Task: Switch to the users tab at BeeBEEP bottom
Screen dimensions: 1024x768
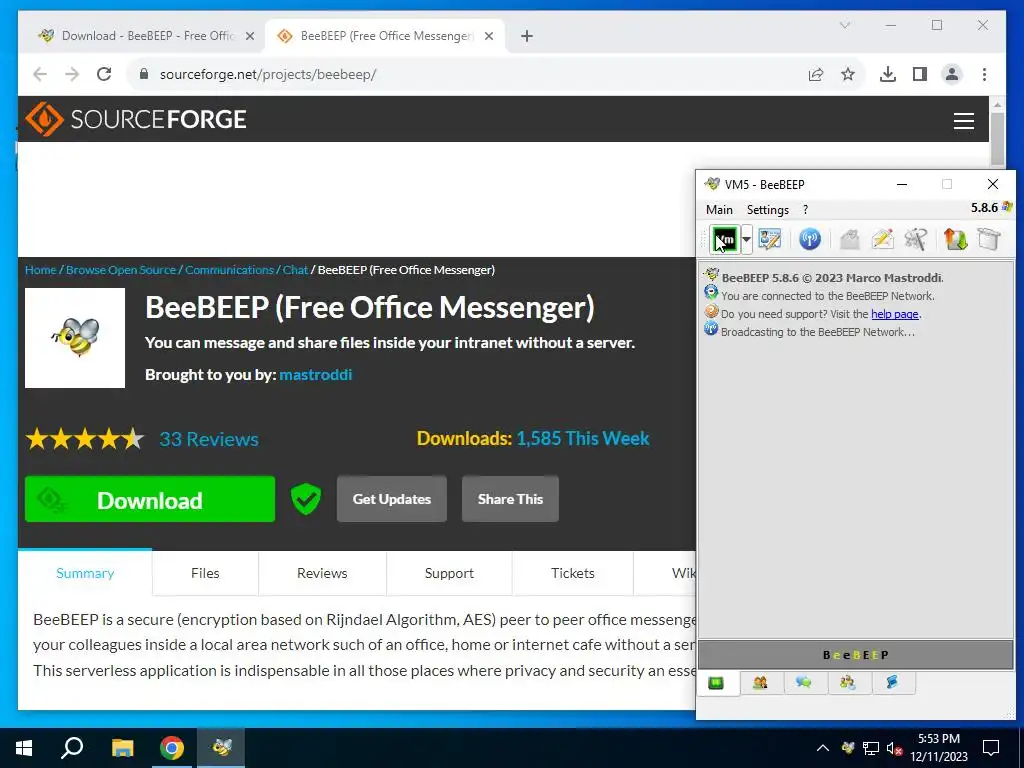Action: (760, 683)
